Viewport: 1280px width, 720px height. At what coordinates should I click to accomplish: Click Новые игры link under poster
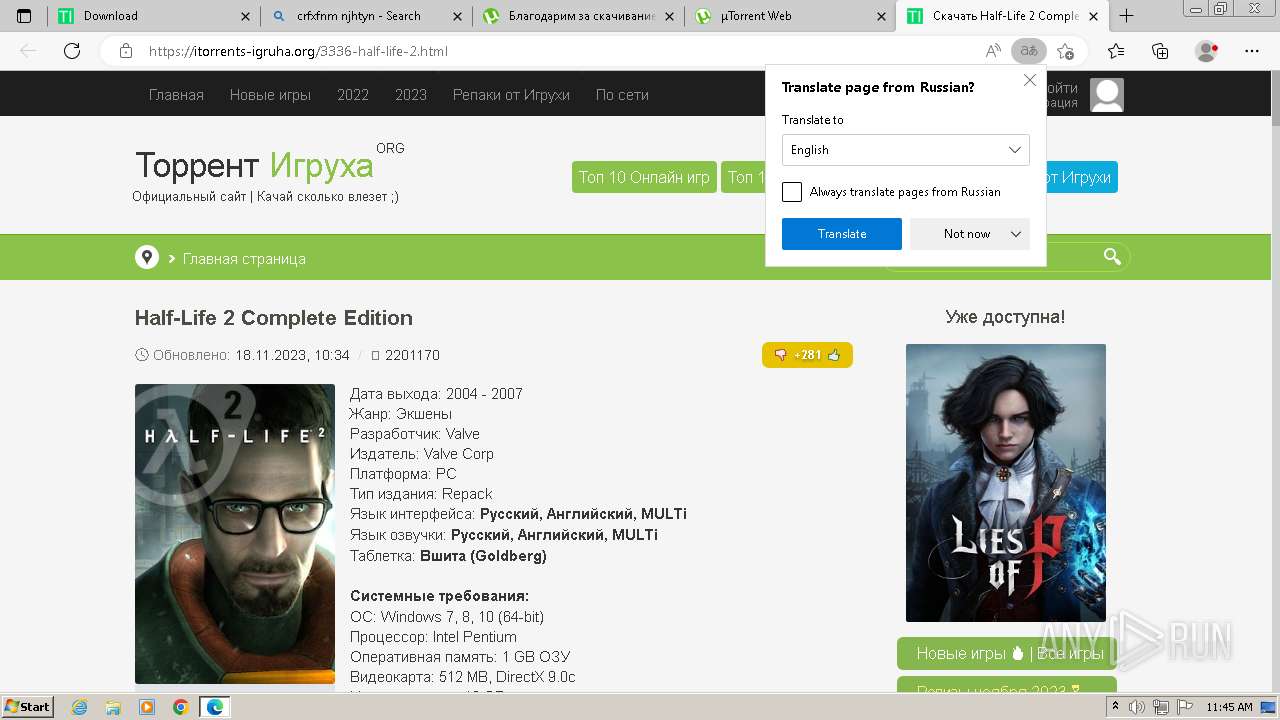(961, 653)
